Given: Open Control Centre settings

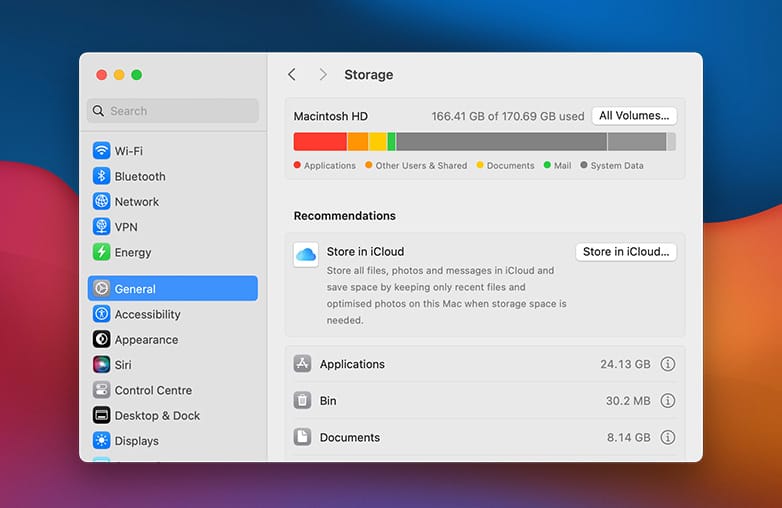Looking at the screenshot, I should tap(173, 390).
